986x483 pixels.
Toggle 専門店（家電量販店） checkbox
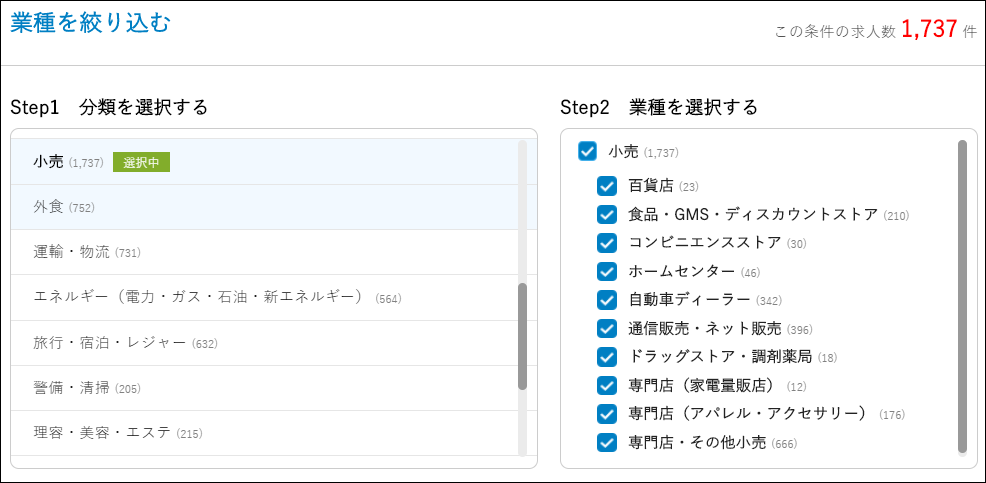[x=607, y=386]
